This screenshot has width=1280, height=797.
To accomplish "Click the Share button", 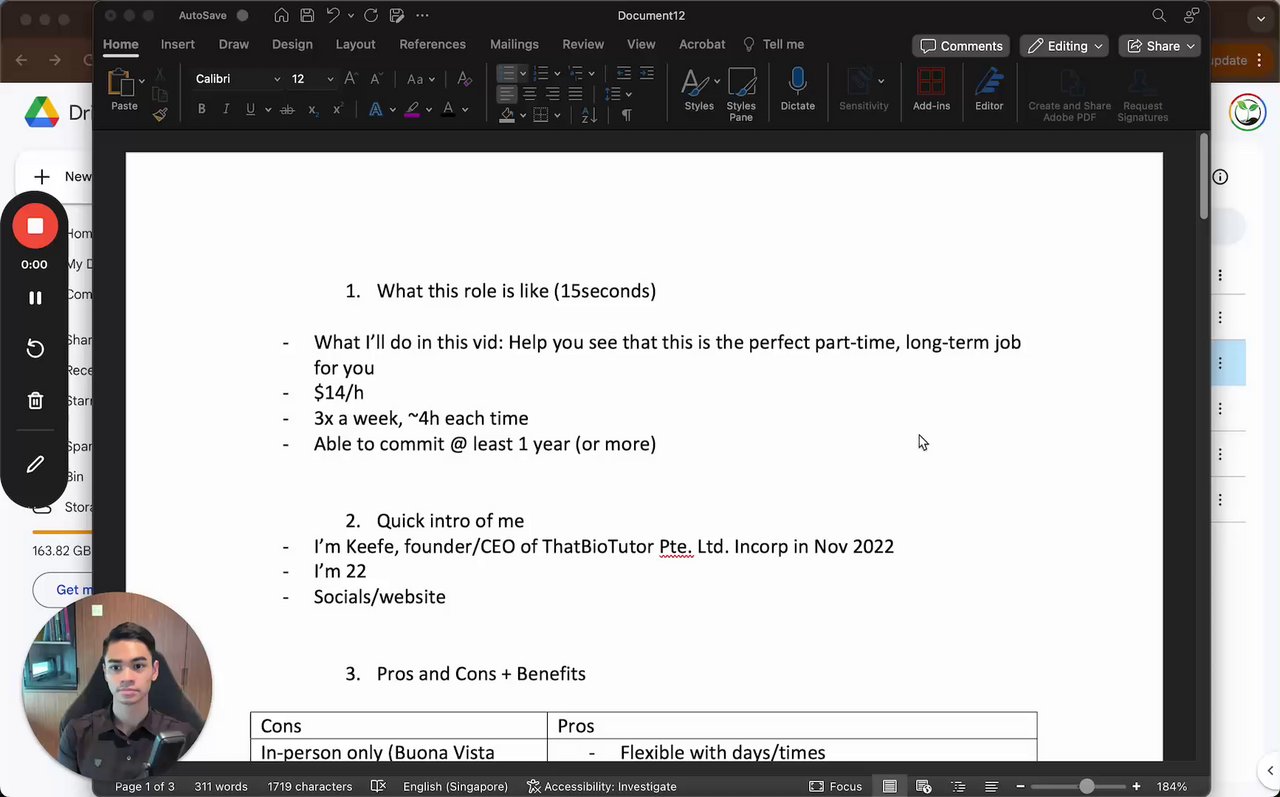I will [x=1160, y=46].
